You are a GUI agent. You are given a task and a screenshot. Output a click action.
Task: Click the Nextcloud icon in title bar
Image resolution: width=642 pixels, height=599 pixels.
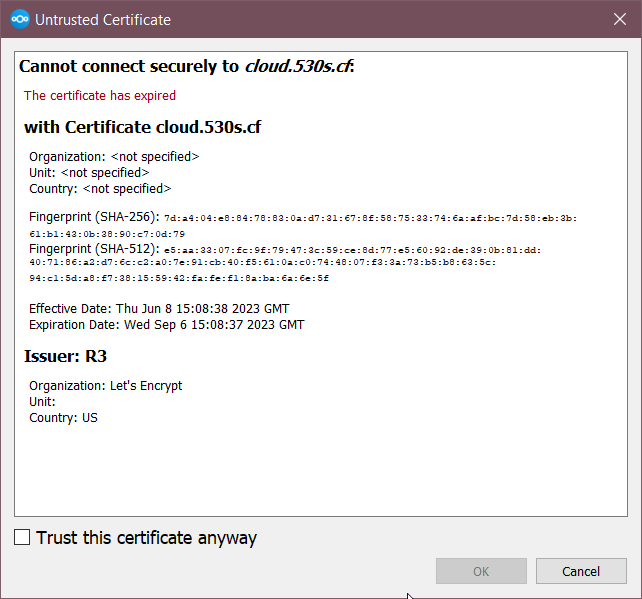[19, 19]
